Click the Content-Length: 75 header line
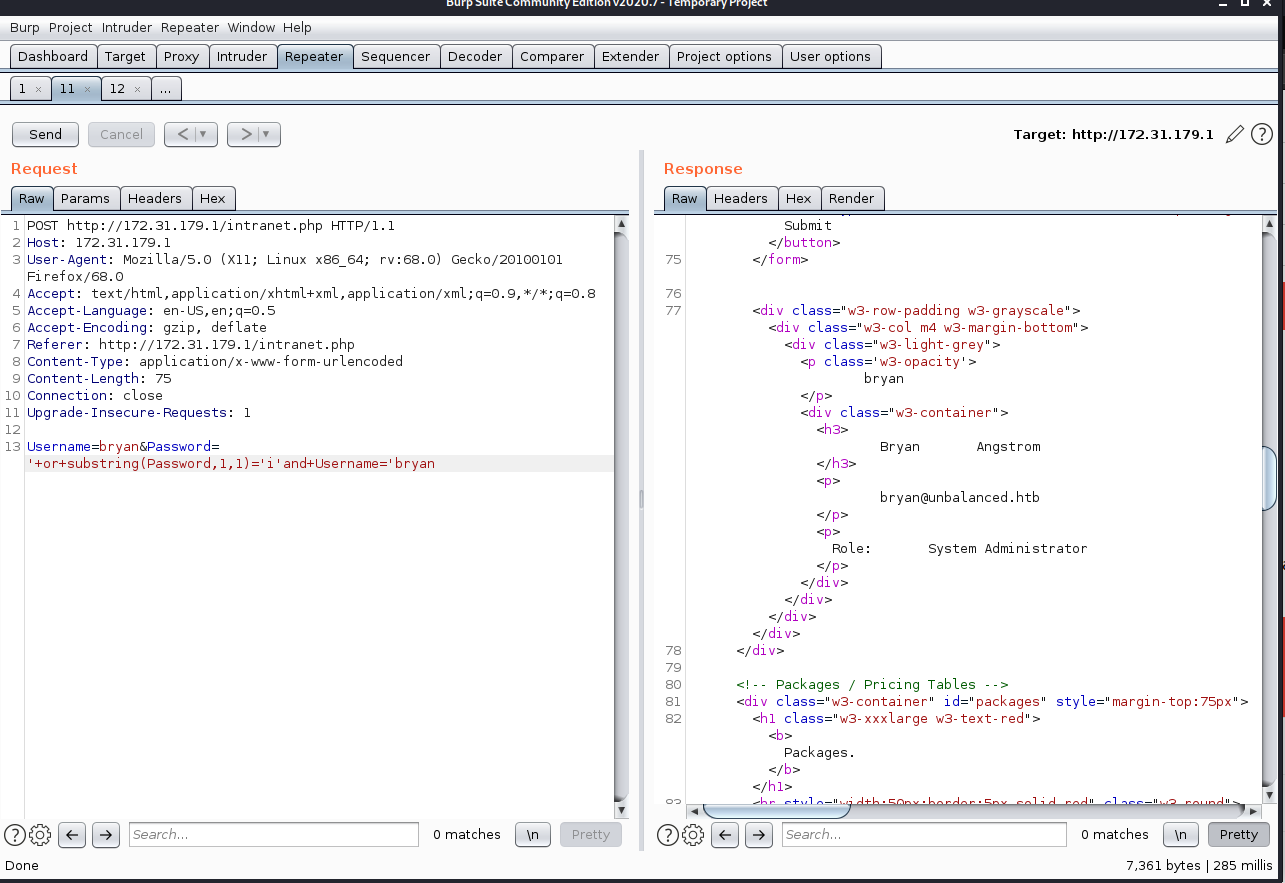The image size is (1285, 883). [x=99, y=379]
